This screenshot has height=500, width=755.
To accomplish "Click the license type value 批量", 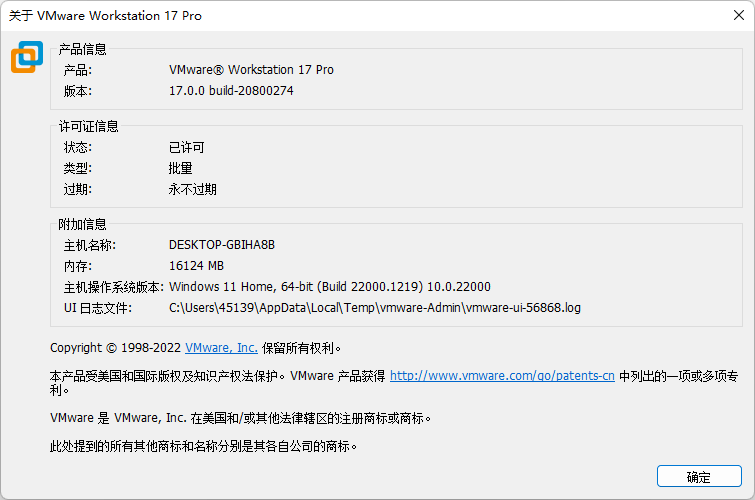I will coord(181,168).
